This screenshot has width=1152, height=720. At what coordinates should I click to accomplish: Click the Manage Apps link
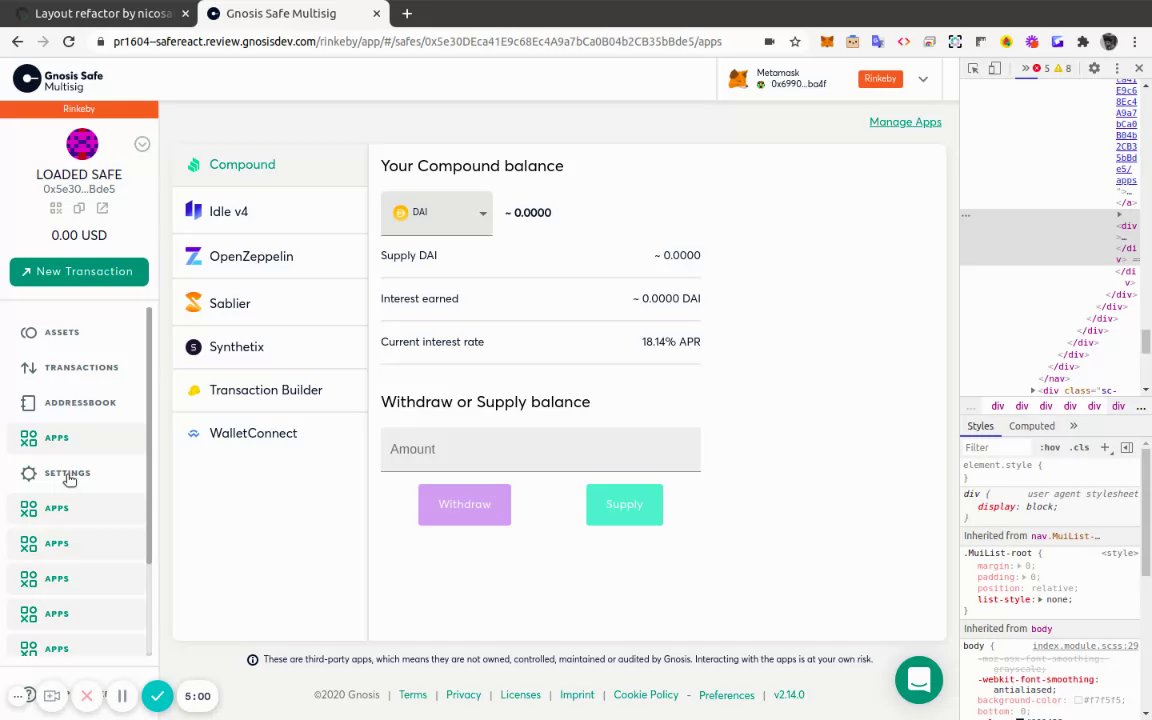click(x=905, y=122)
